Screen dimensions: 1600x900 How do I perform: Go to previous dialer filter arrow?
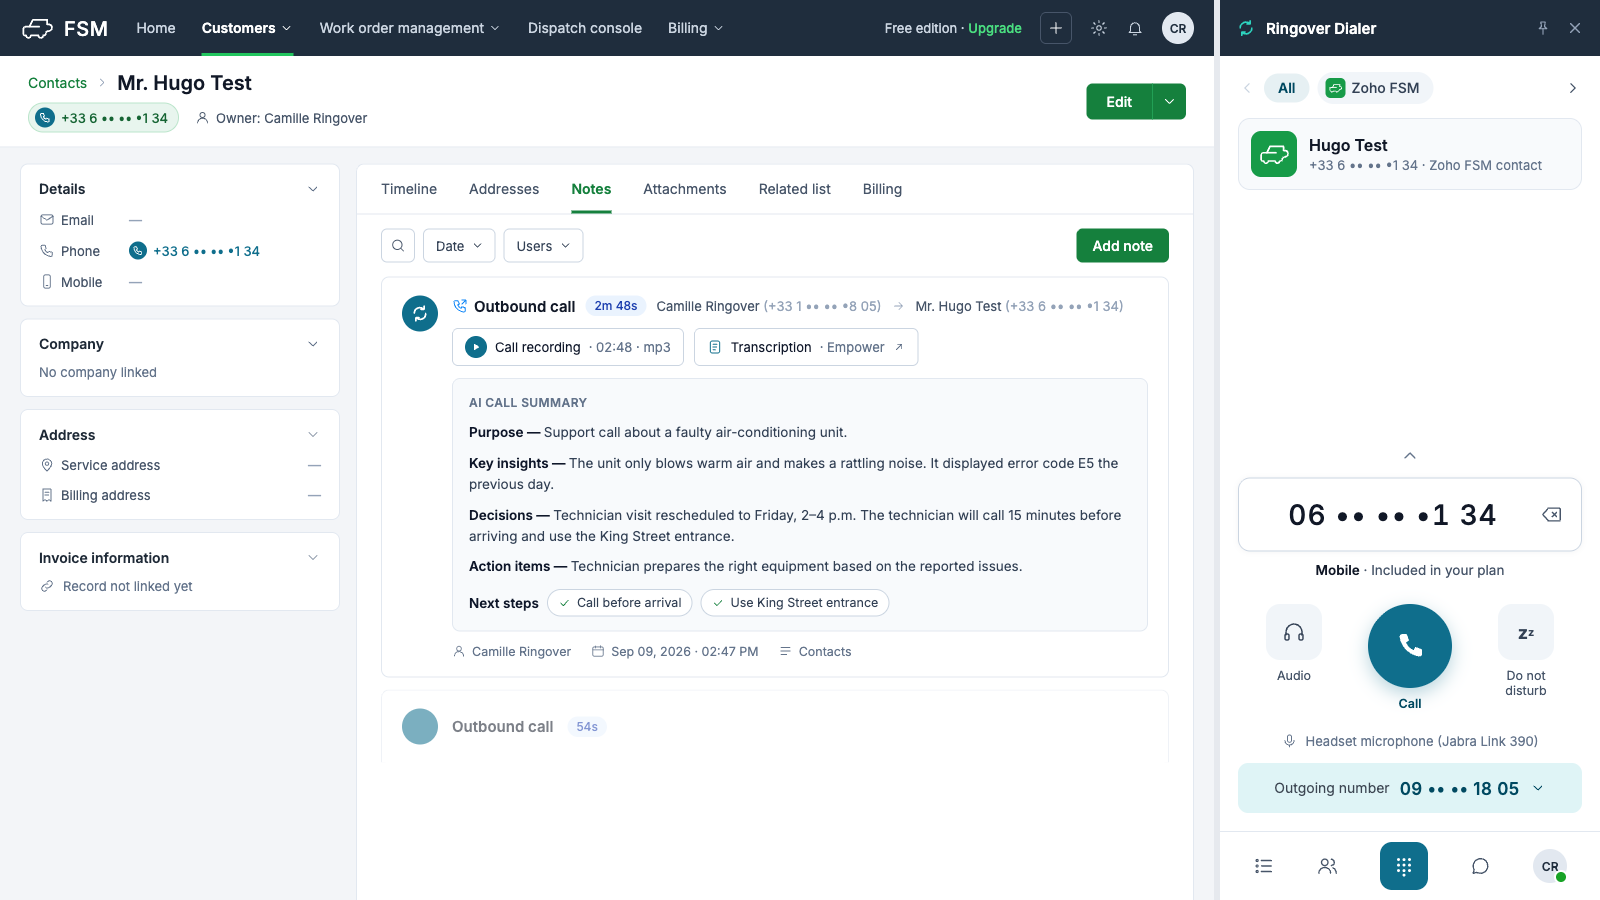1247,88
